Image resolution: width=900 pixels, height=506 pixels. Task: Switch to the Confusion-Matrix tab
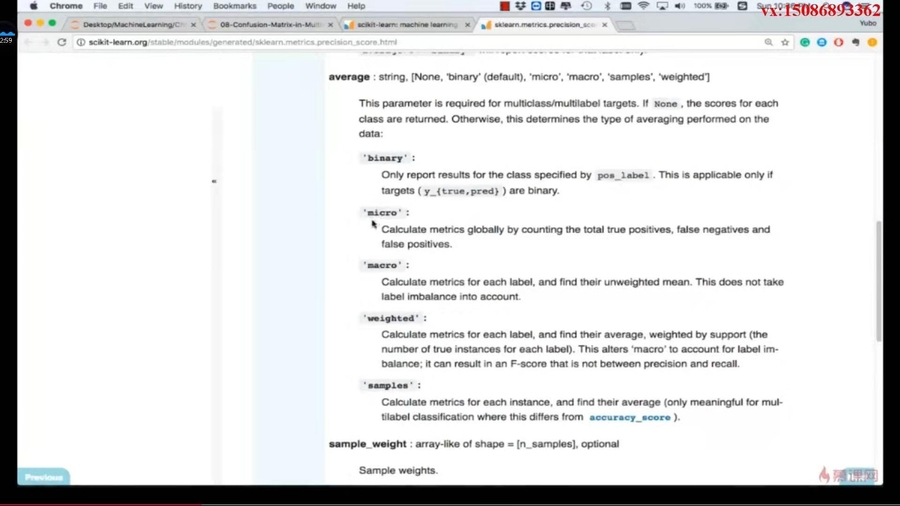[x=269, y=25]
